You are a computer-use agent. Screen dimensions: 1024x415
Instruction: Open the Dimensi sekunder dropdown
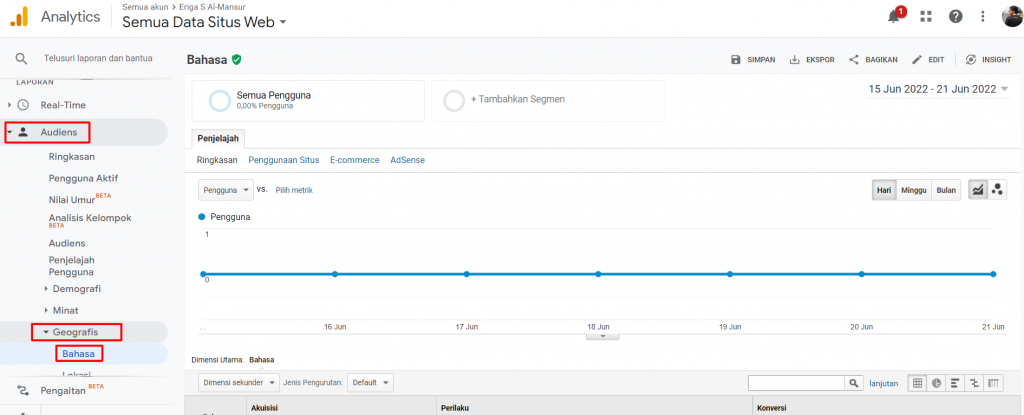(x=239, y=382)
